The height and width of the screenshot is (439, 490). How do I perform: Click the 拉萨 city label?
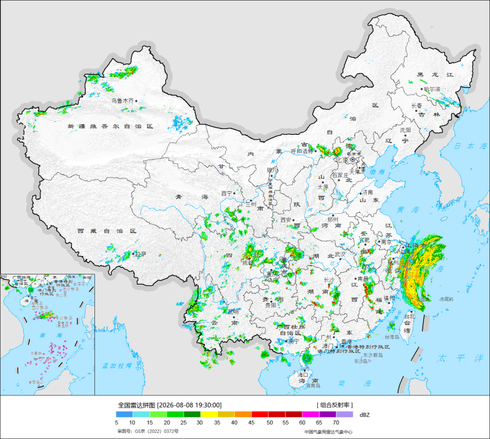(141, 254)
